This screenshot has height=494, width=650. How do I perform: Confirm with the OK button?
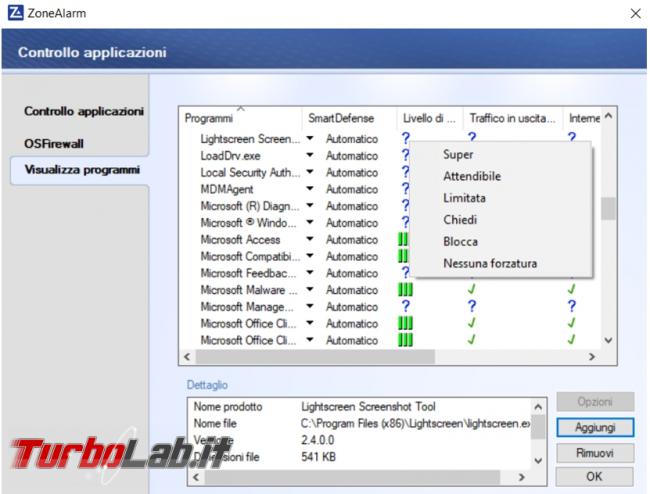[x=595, y=477]
